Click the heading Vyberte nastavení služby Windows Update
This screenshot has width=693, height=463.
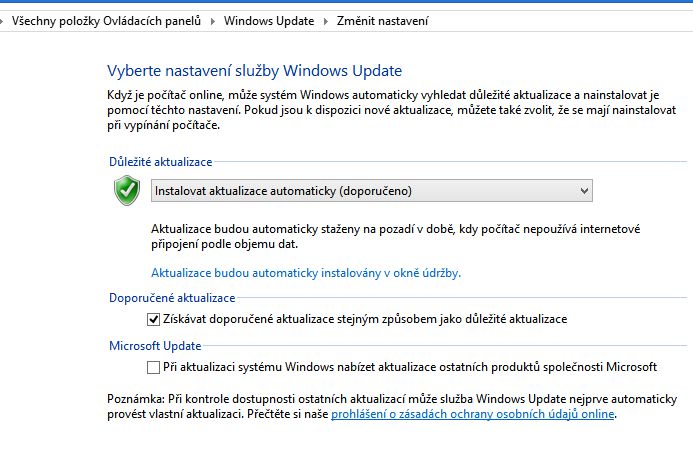(x=255, y=71)
